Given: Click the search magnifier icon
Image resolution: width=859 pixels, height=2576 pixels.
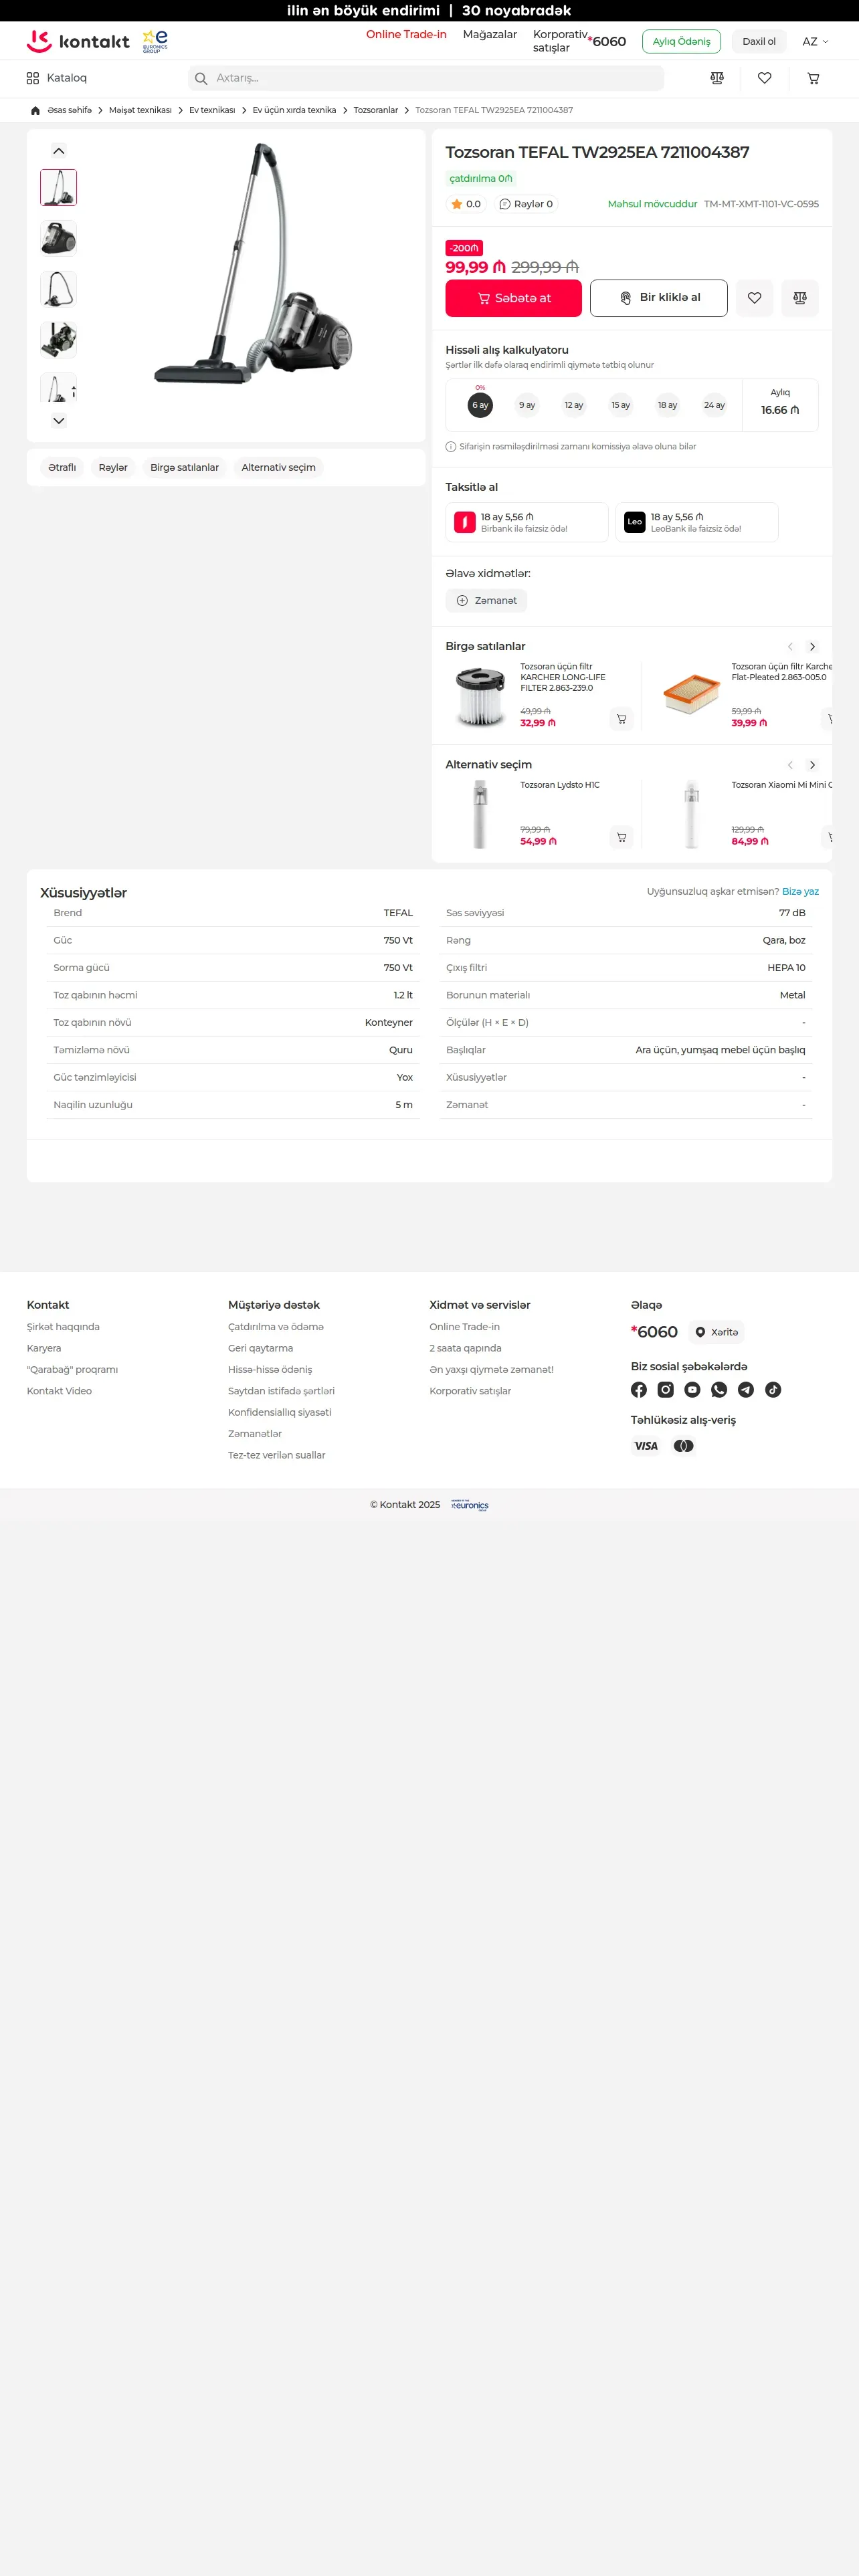Looking at the screenshot, I should (201, 78).
